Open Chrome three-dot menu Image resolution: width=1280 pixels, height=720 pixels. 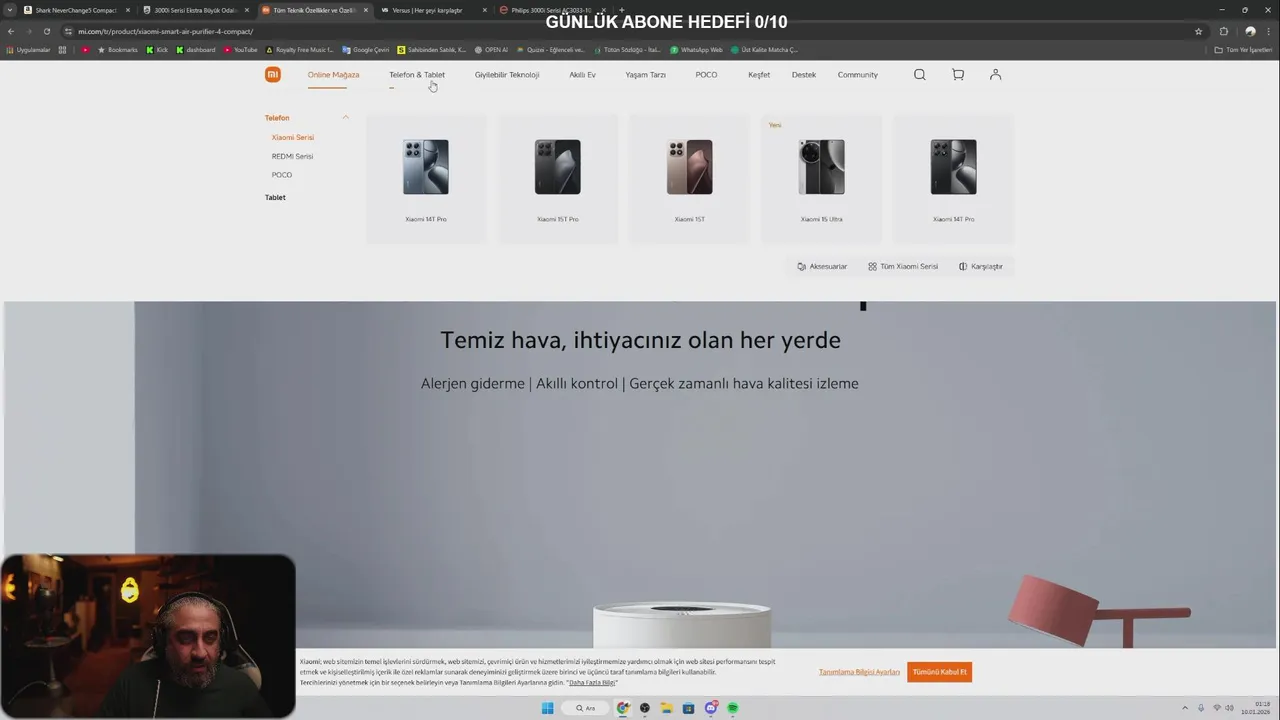pos(1268,31)
